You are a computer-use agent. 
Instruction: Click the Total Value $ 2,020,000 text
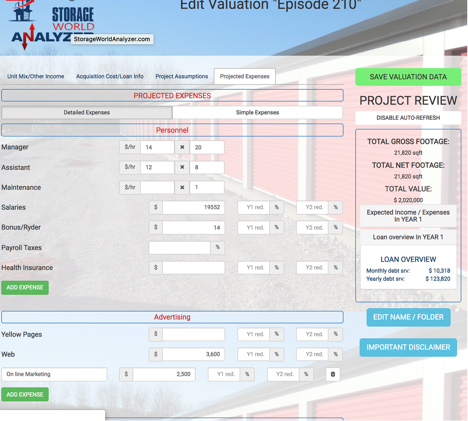tap(408, 200)
